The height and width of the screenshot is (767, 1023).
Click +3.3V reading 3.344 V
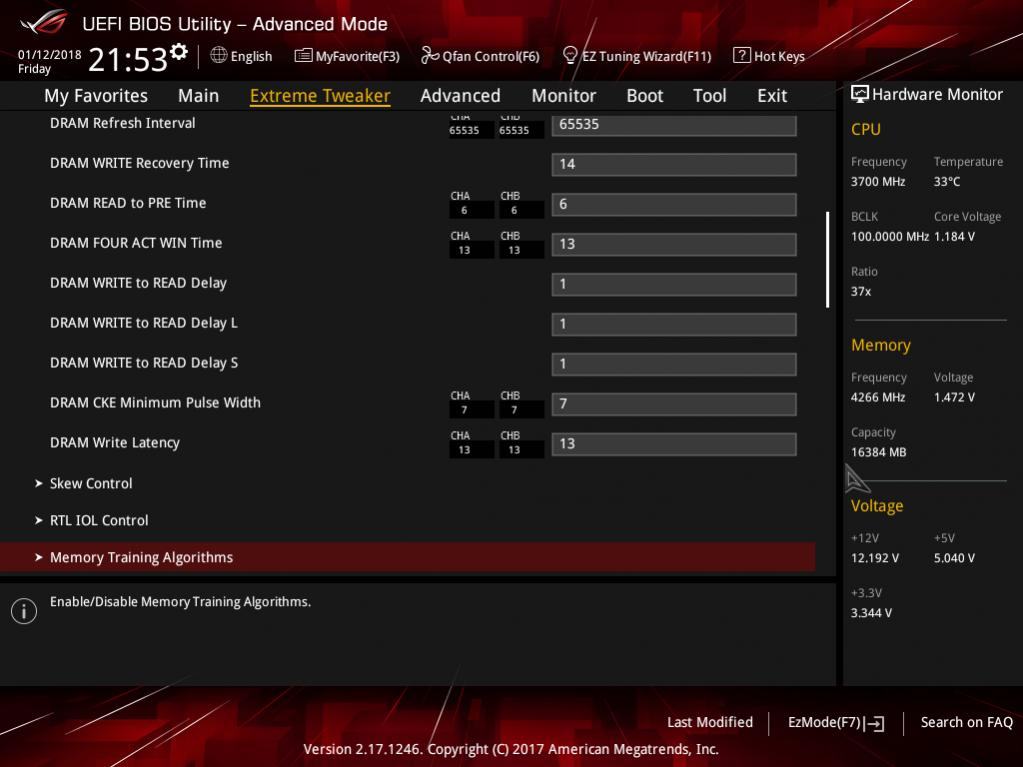click(872, 613)
